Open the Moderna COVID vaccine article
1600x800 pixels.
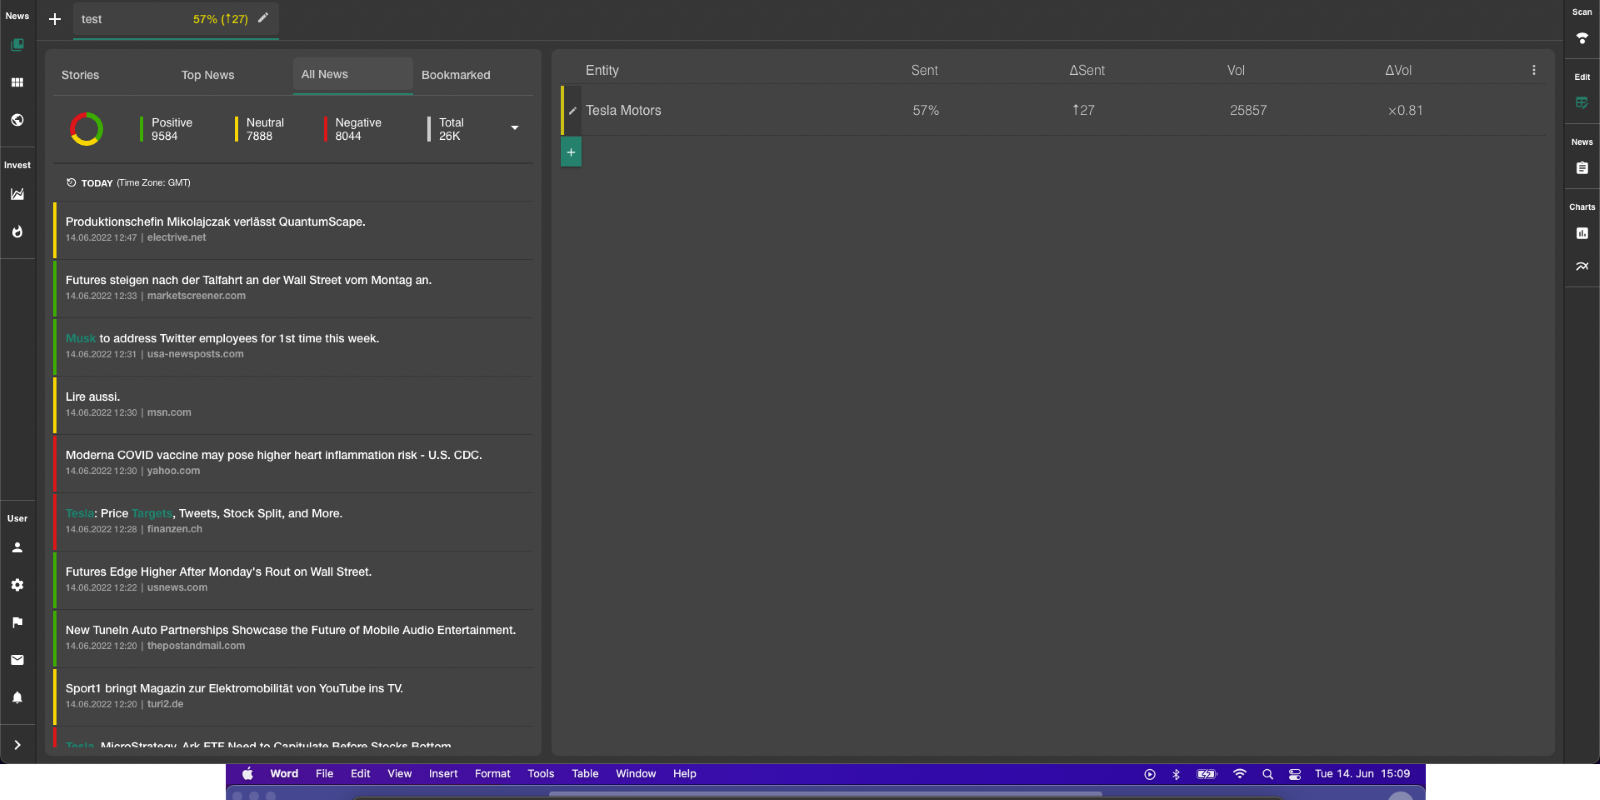click(x=293, y=463)
